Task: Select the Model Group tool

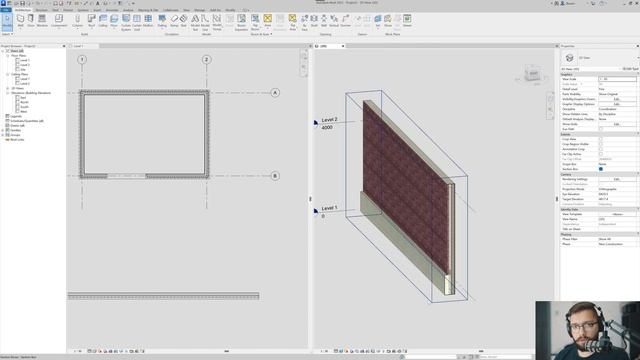Action: pyautogui.click(x=217, y=22)
